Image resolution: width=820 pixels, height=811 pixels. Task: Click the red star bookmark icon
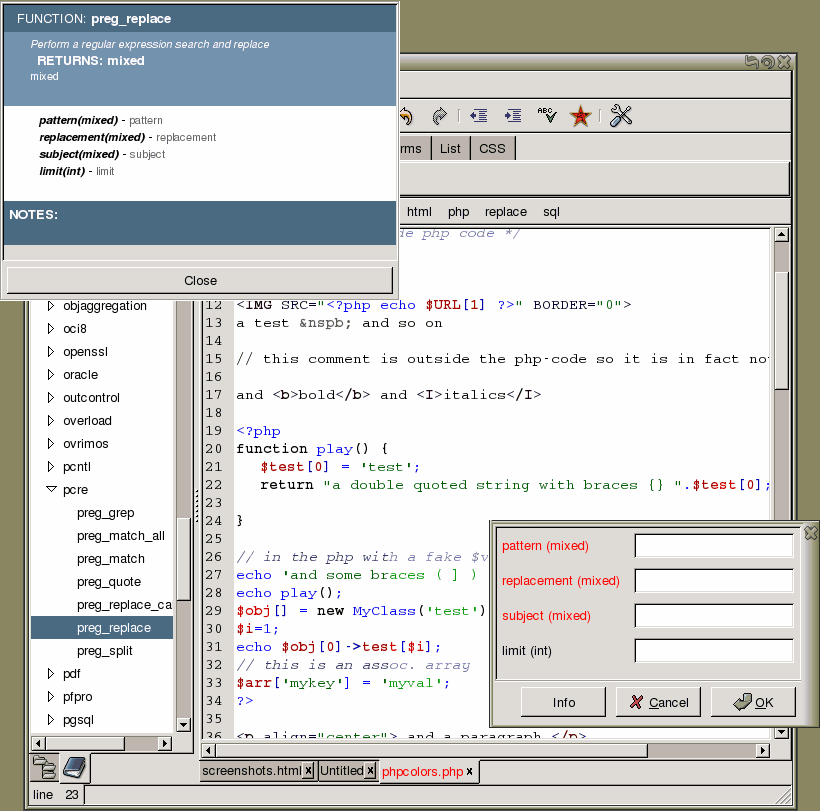point(579,116)
